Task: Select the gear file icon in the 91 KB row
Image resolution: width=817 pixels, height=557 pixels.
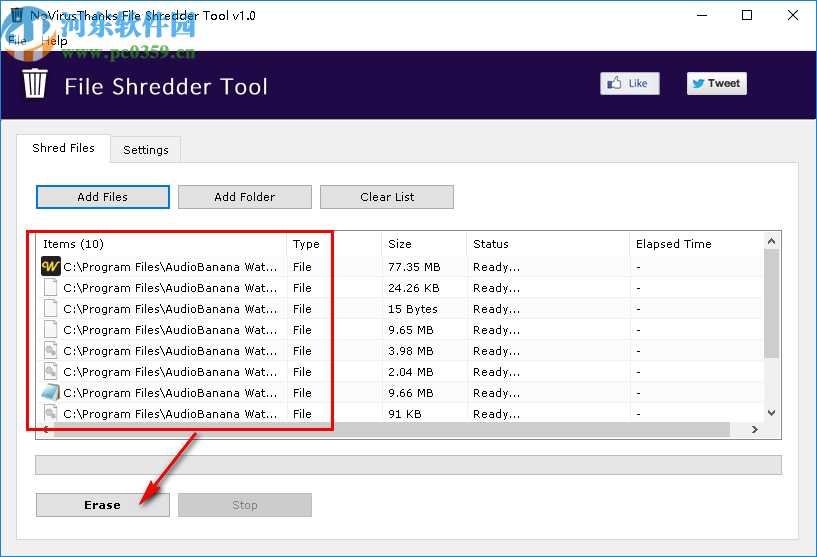Action: (51, 414)
